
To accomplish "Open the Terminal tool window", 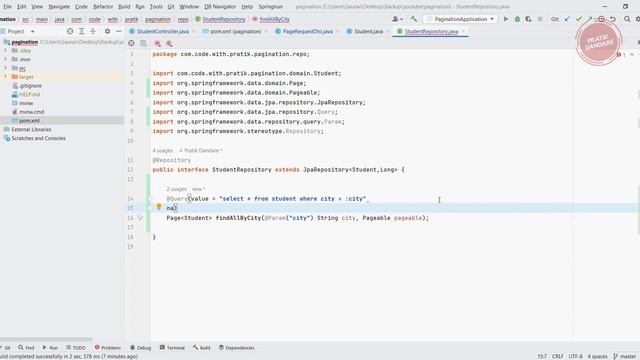I will pyautogui.click(x=172, y=347).
